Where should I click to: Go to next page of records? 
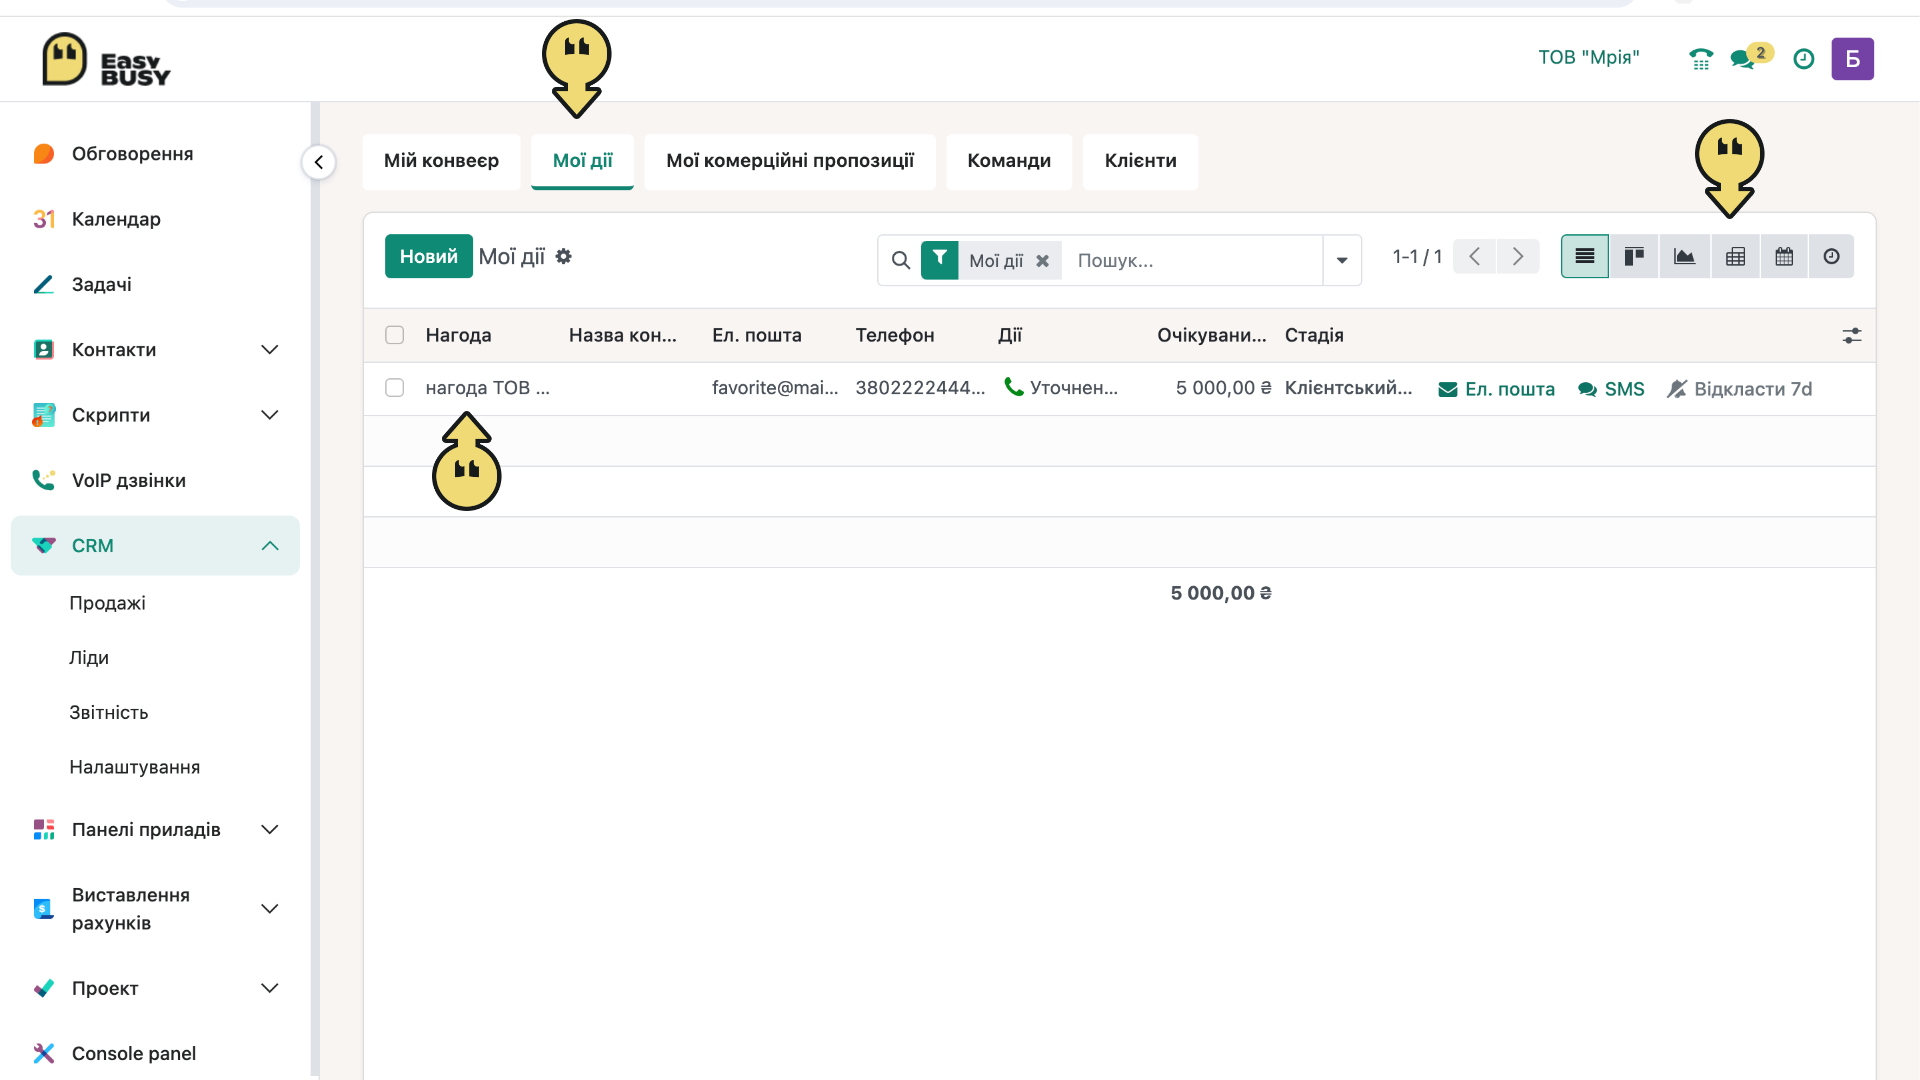pos(1518,257)
